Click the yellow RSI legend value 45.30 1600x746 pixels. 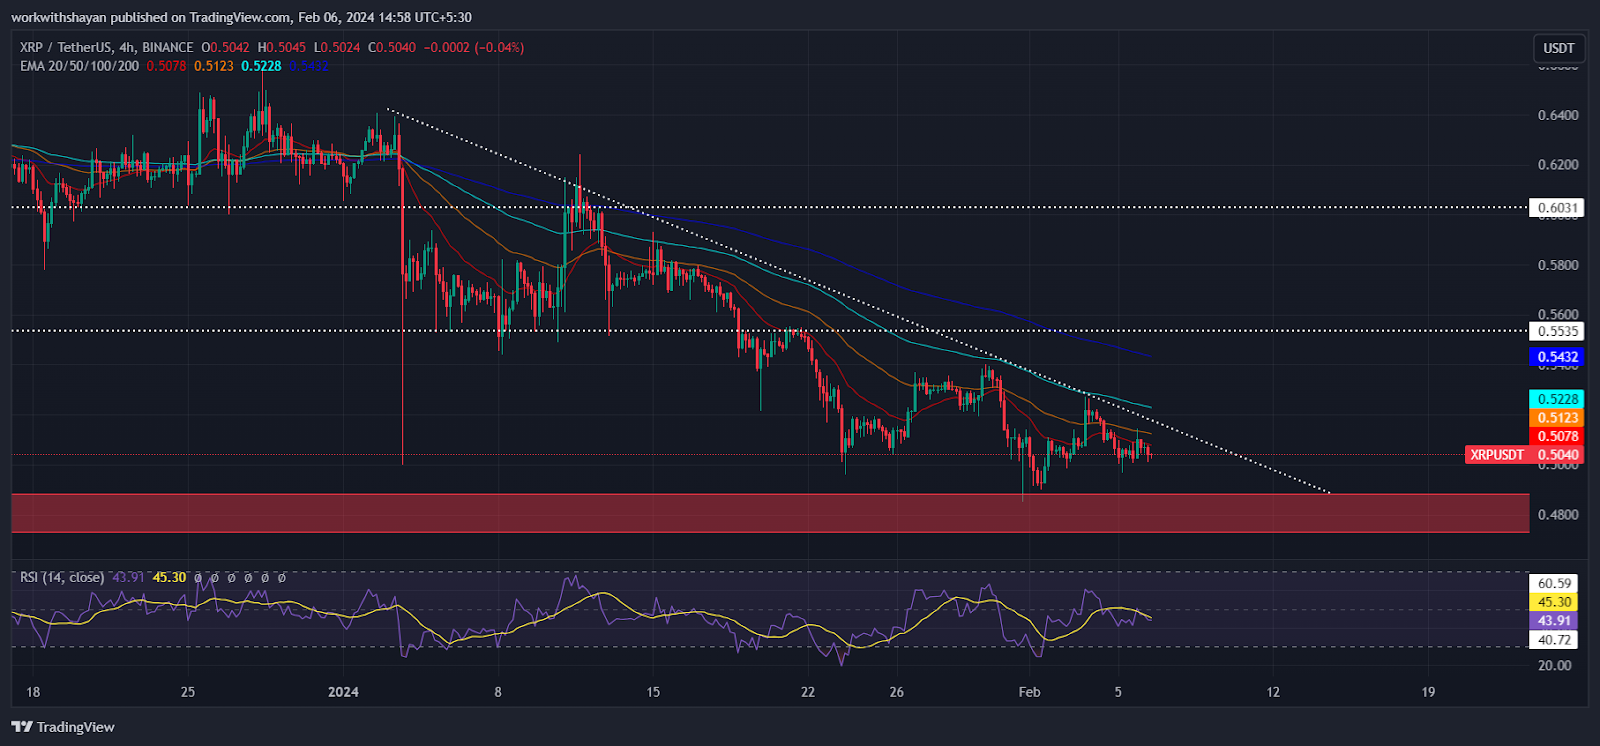[x=169, y=577]
